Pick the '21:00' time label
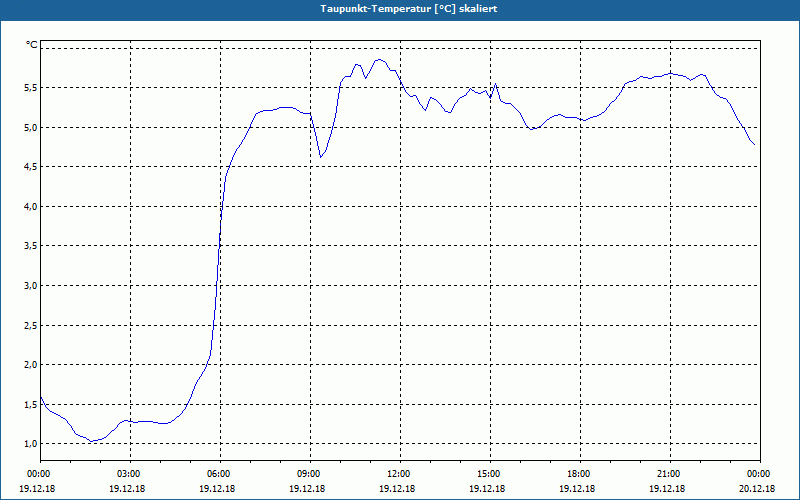800x500 pixels. 670,474
